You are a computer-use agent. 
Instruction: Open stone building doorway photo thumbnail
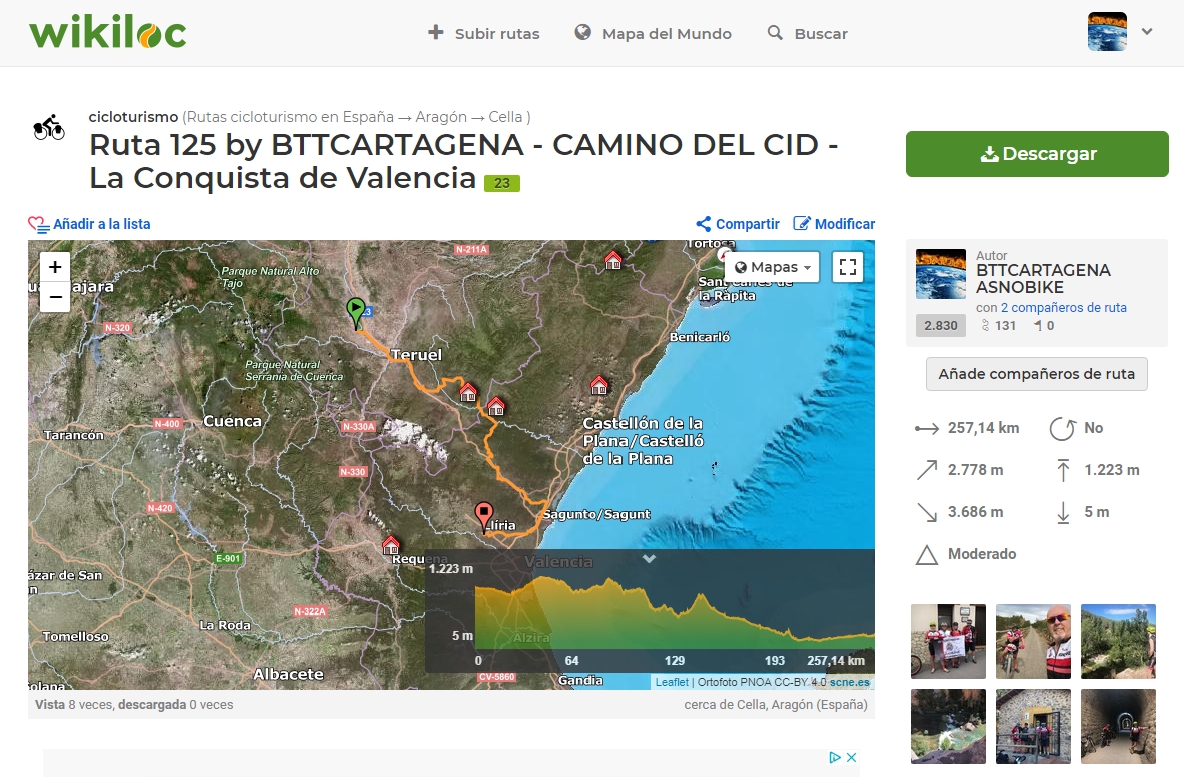1033,726
